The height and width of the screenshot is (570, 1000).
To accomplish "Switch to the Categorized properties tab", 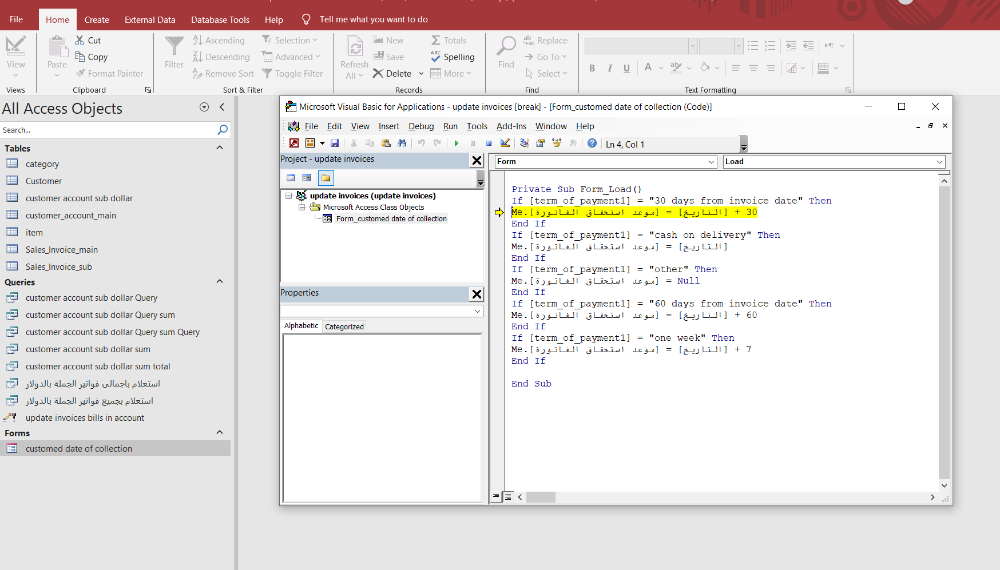I will [344, 326].
